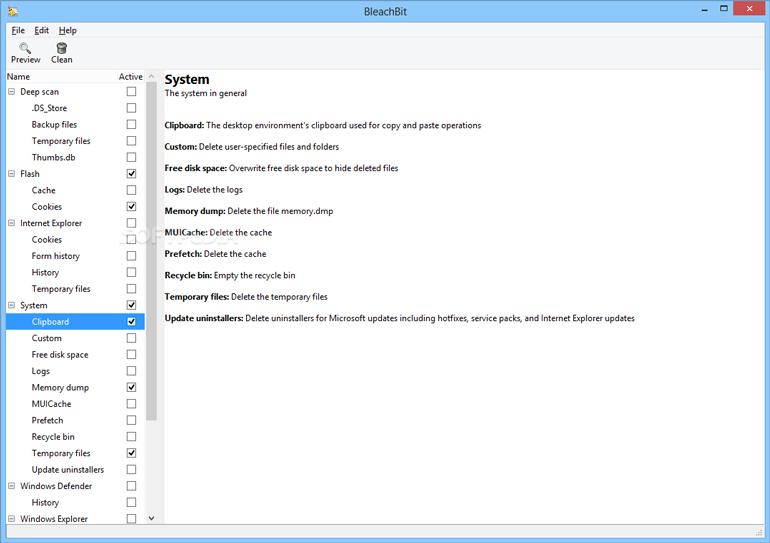Click the Clean trash can icon
This screenshot has height=543, width=770.
(x=61, y=48)
